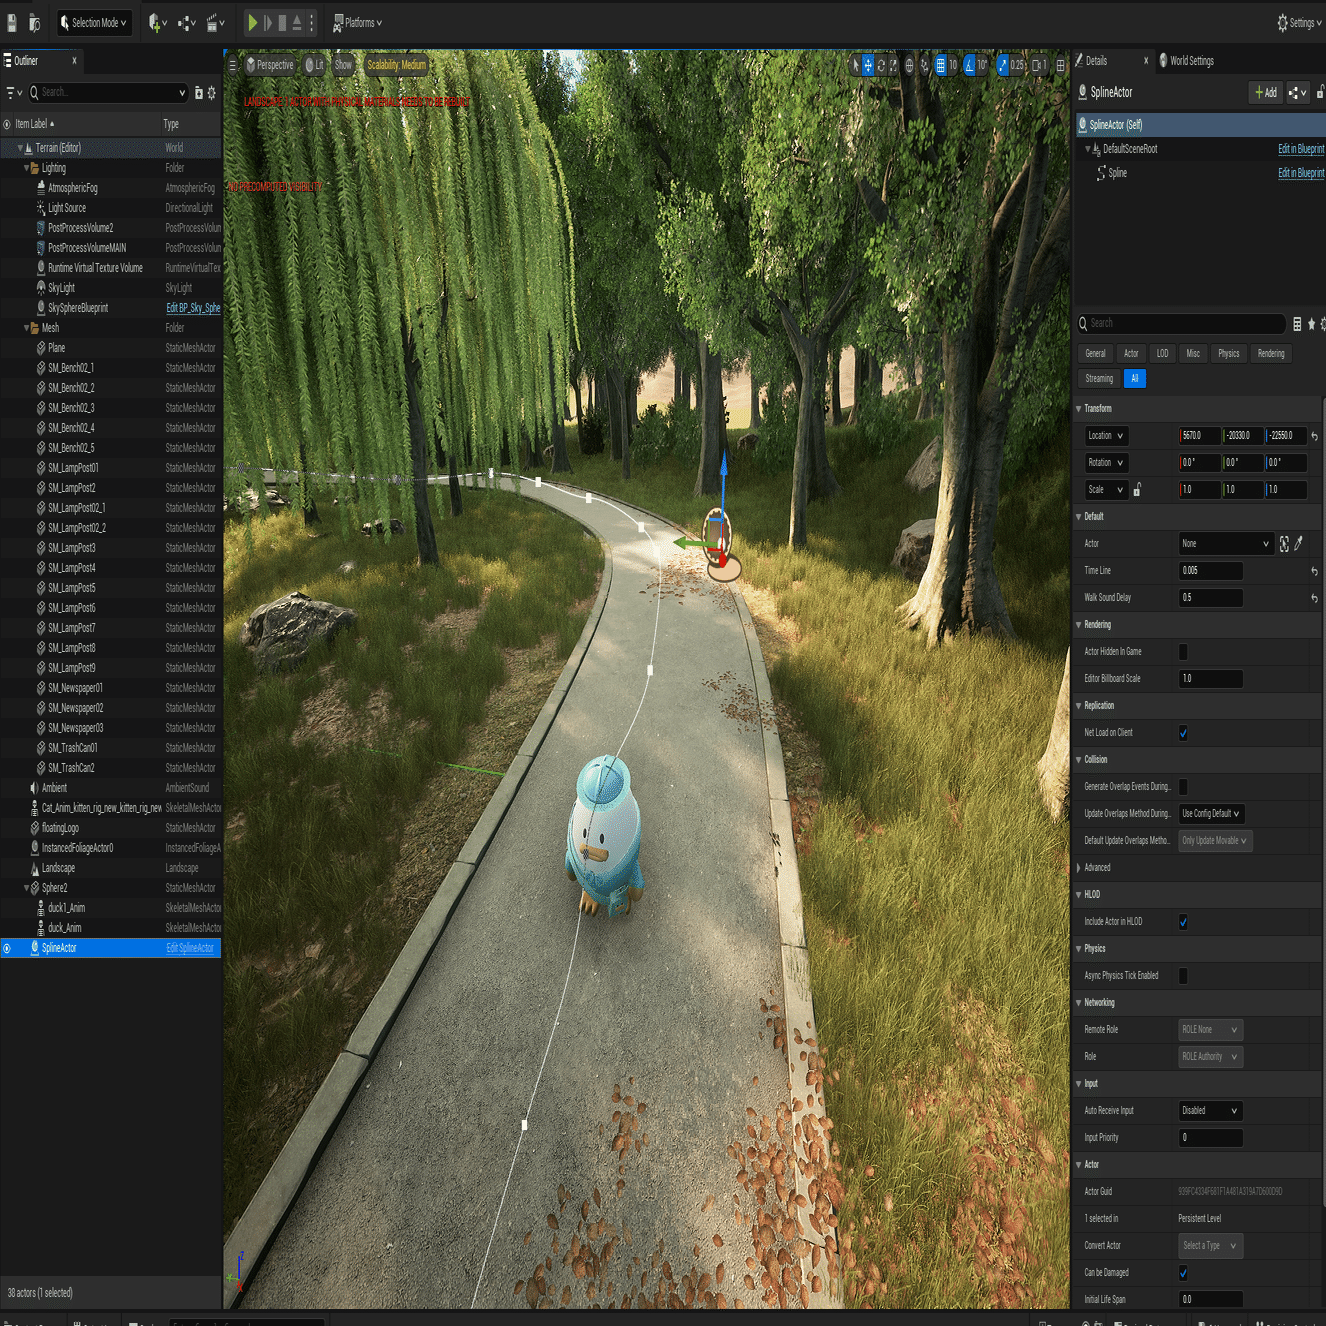
Task: Toggle rotation angle snapping
Action: click(969, 65)
